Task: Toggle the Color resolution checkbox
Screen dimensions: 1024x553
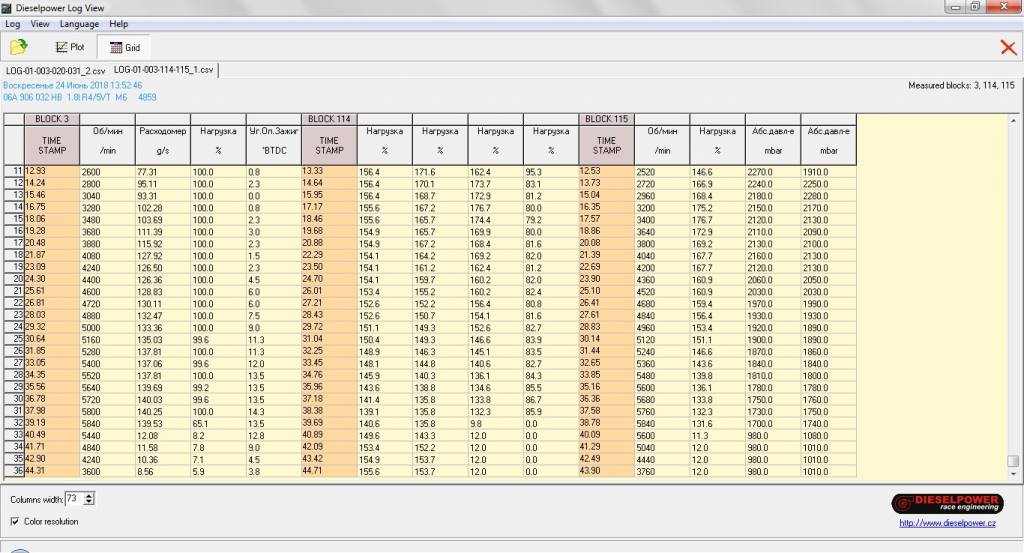Action: click(x=15, y=521)
